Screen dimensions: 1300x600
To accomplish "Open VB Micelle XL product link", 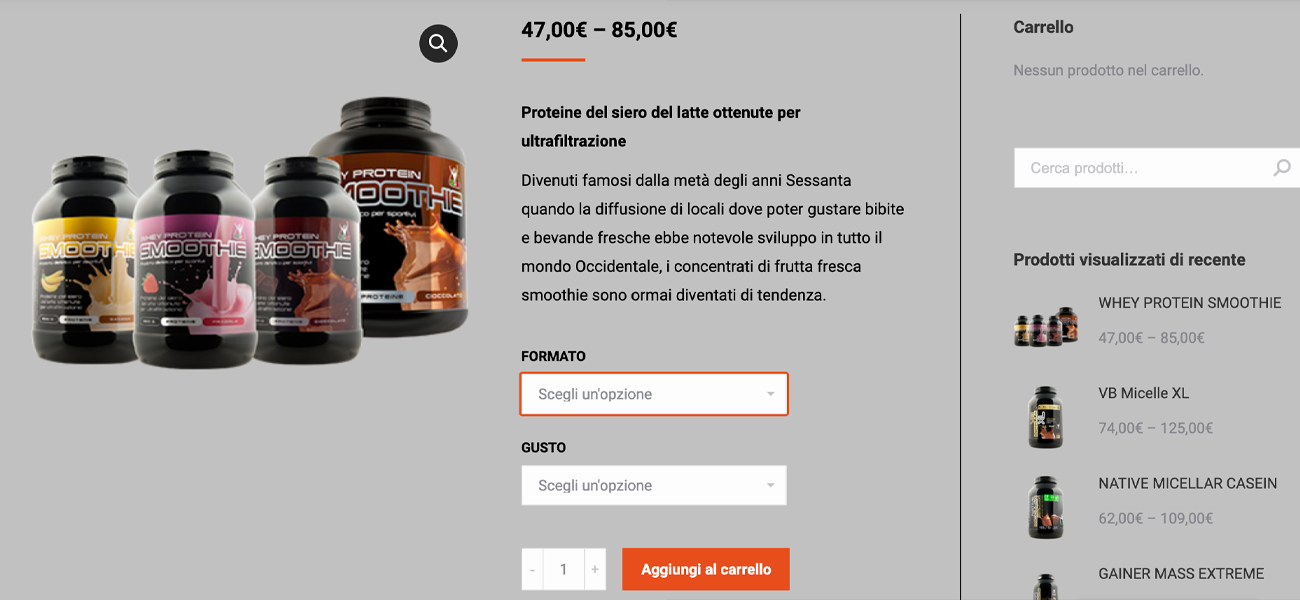I will [1144, 393].
